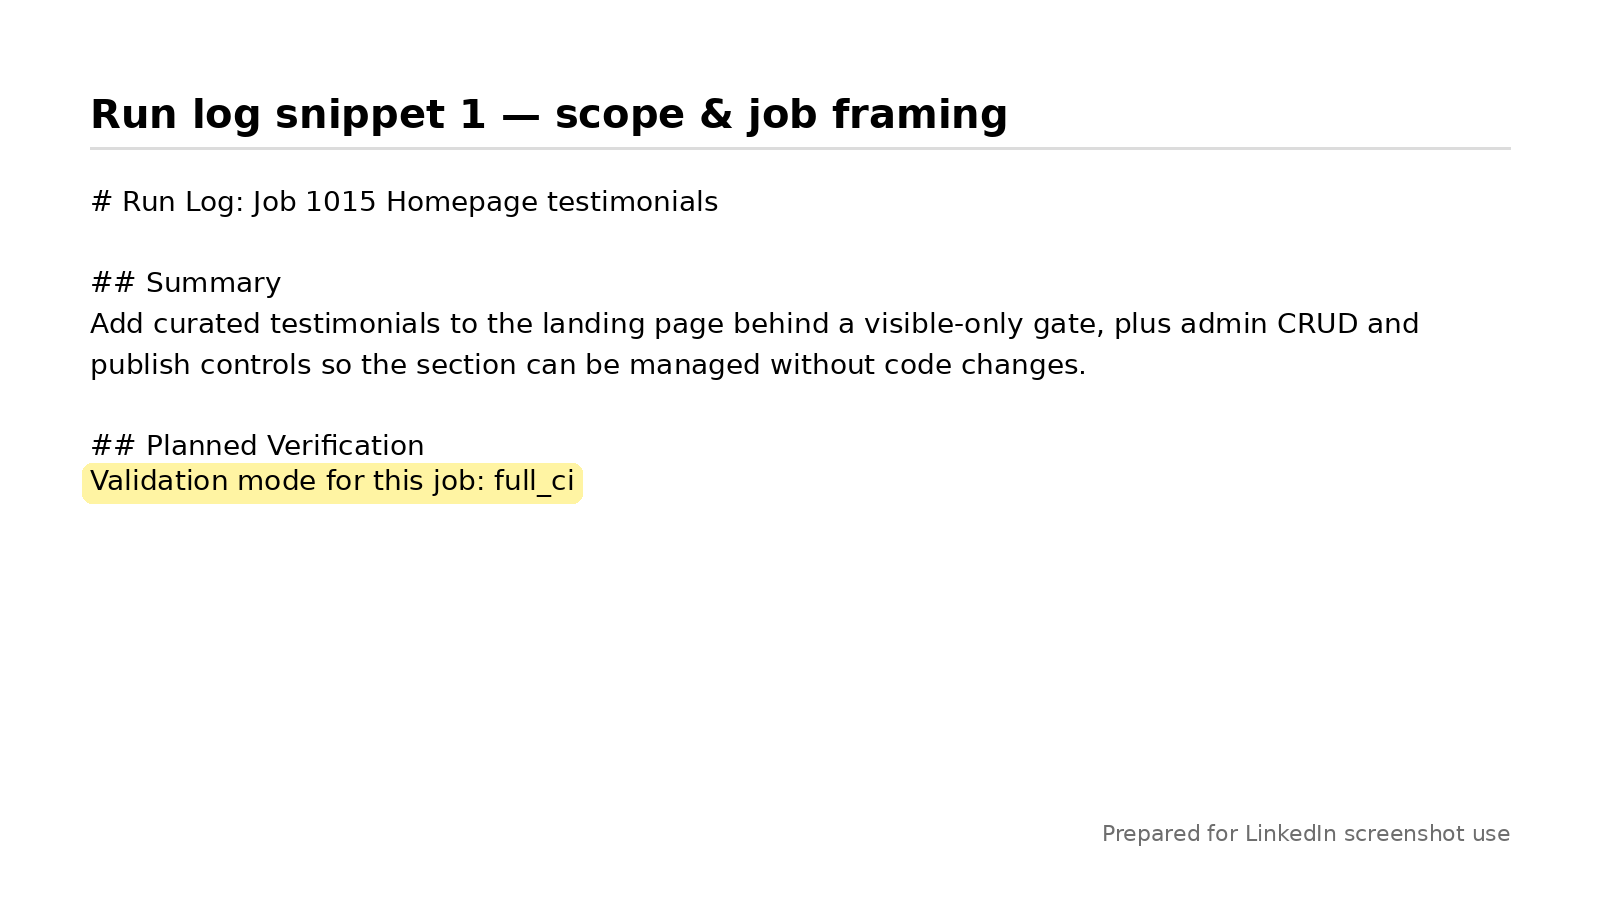
Task: Click the "Prepared for LinkedIn screenshot use" footer
Action: (1305, 834)
